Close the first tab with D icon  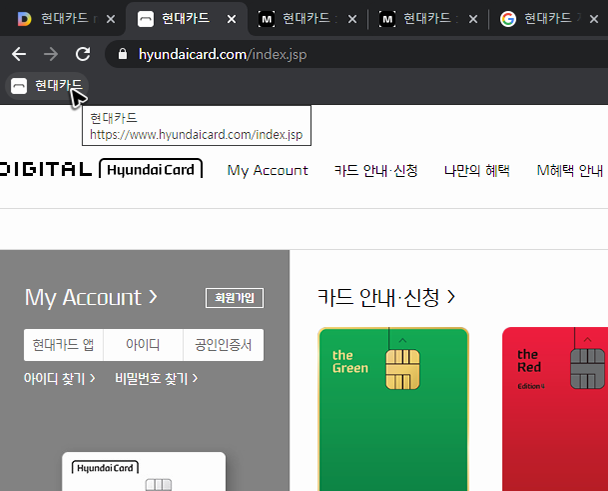tap(111, 19)
